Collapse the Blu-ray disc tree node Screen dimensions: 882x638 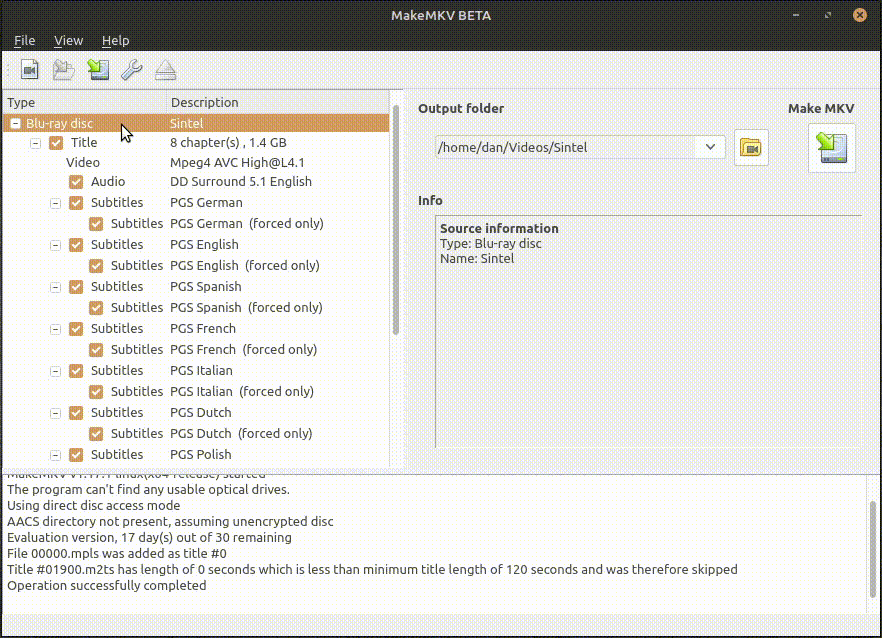point(16,124)
